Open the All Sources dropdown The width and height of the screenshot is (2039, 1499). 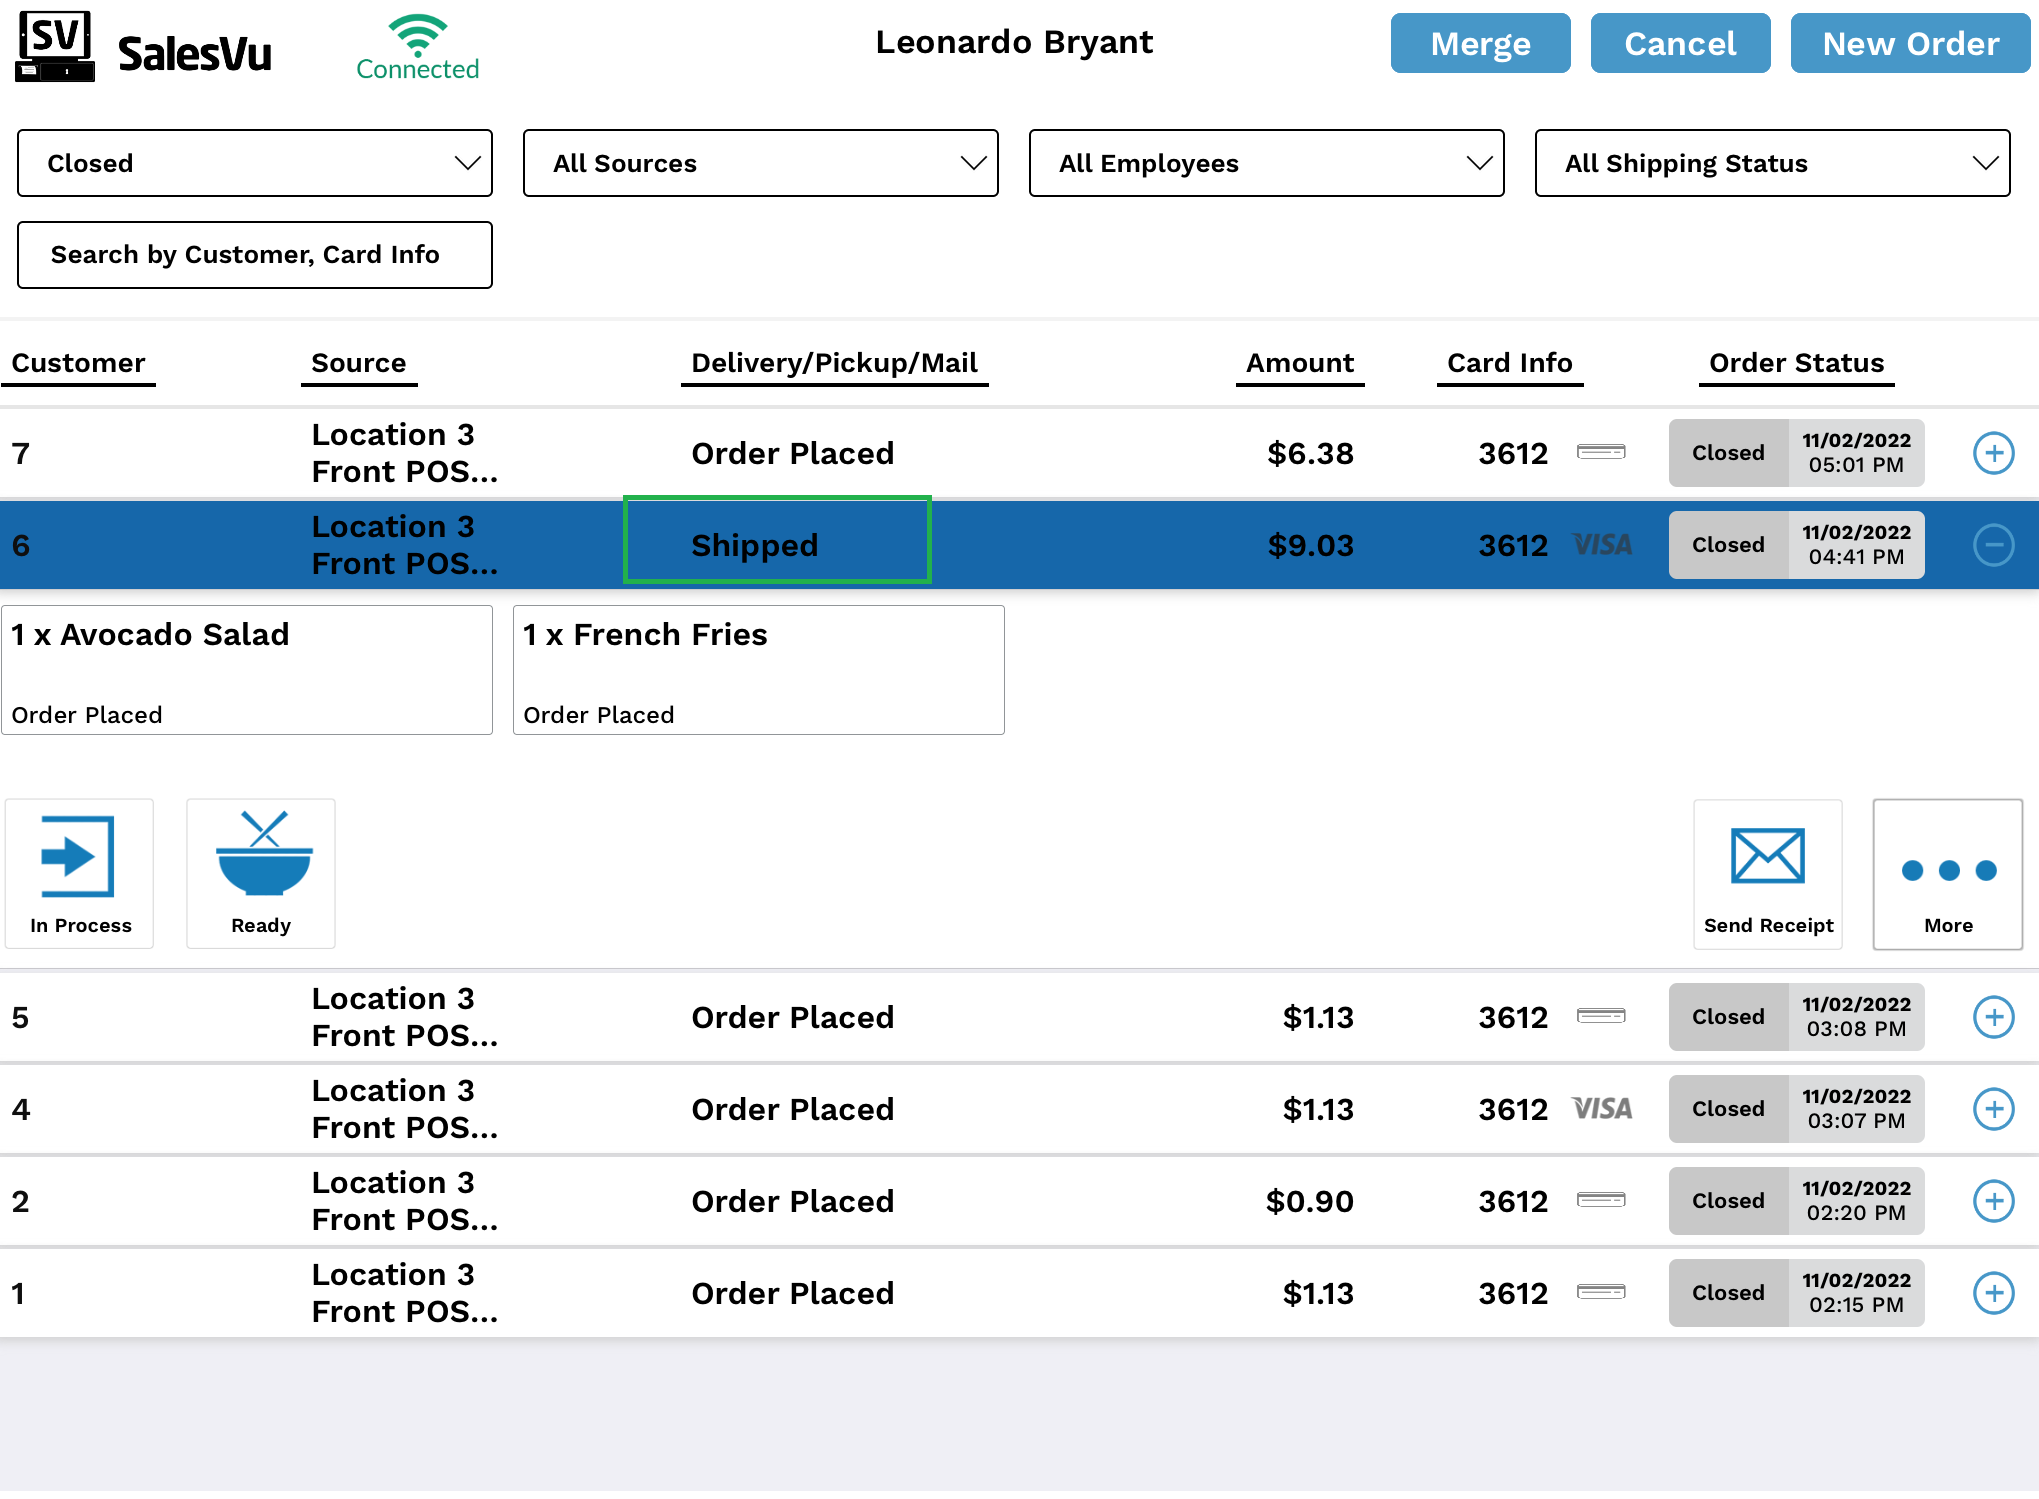tap(760, 163)
